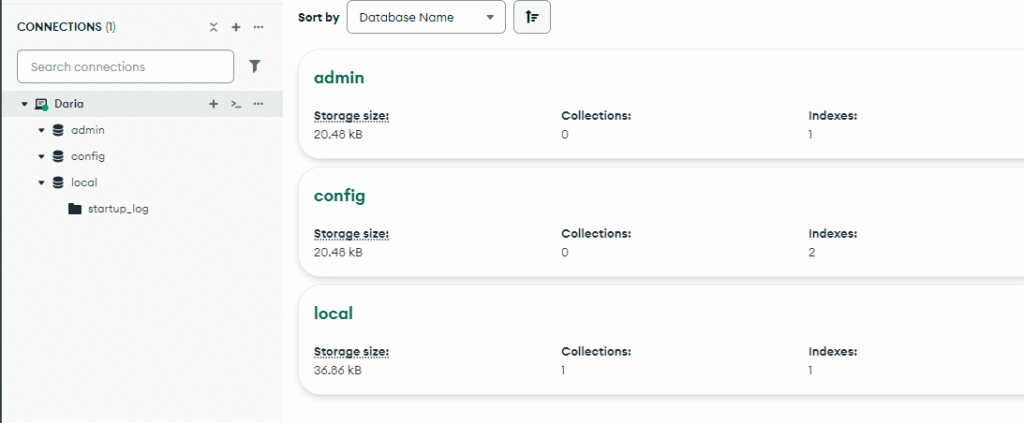
Task: Collapse the config database node
Action: pos(41,156)
